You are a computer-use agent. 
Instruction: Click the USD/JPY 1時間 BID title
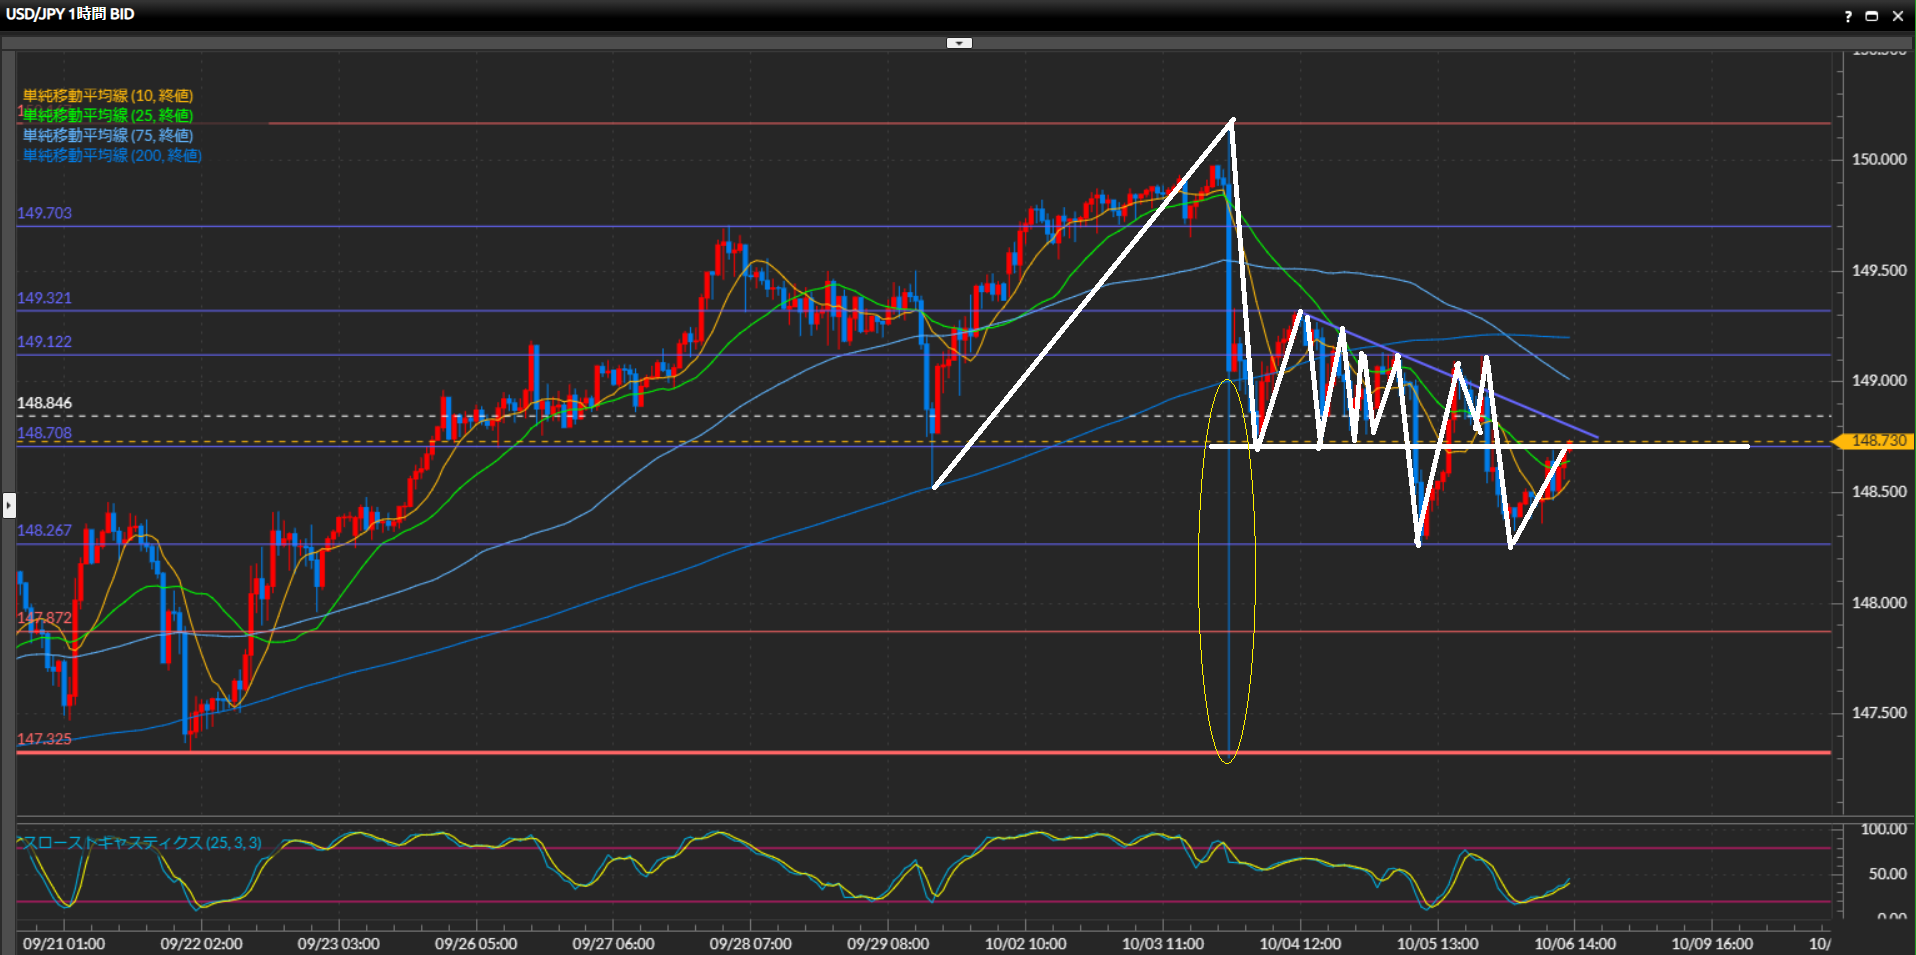(x=70, y=14)
